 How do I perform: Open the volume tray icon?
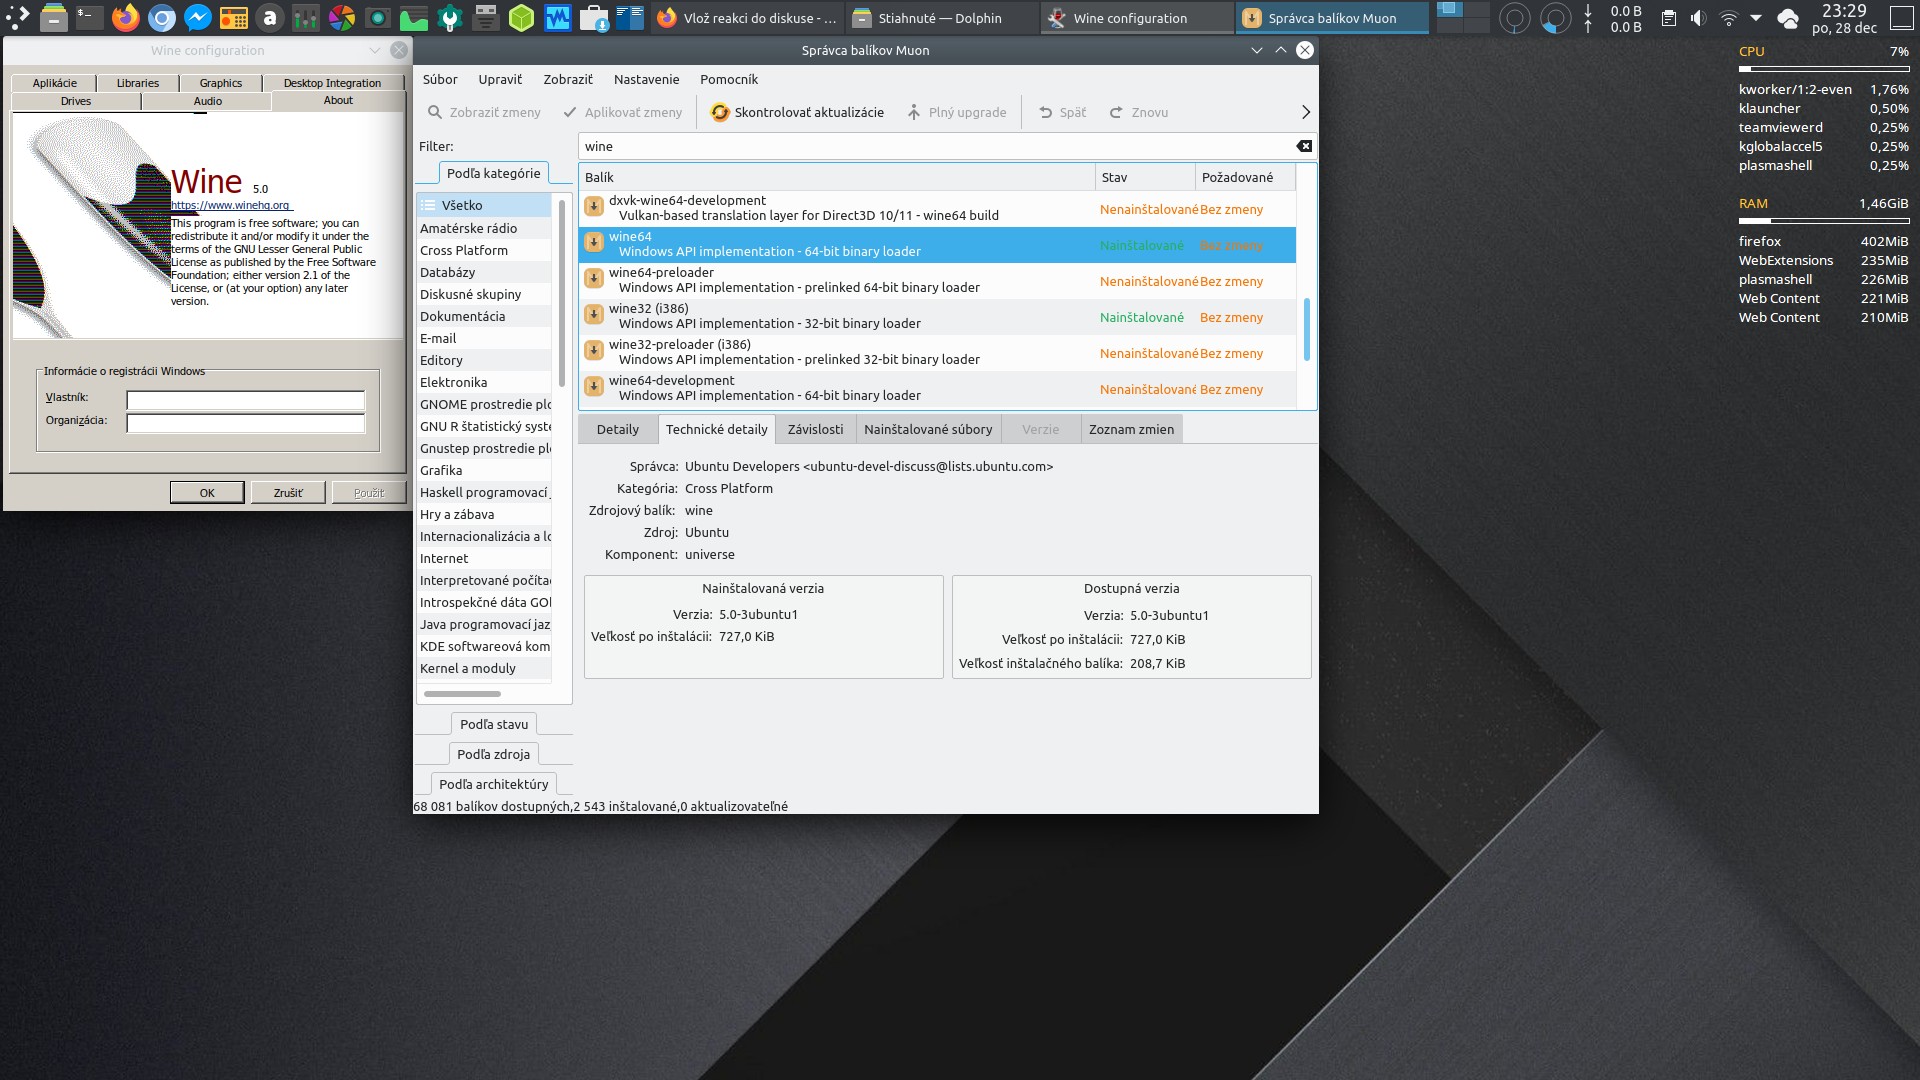point(1698,18)
